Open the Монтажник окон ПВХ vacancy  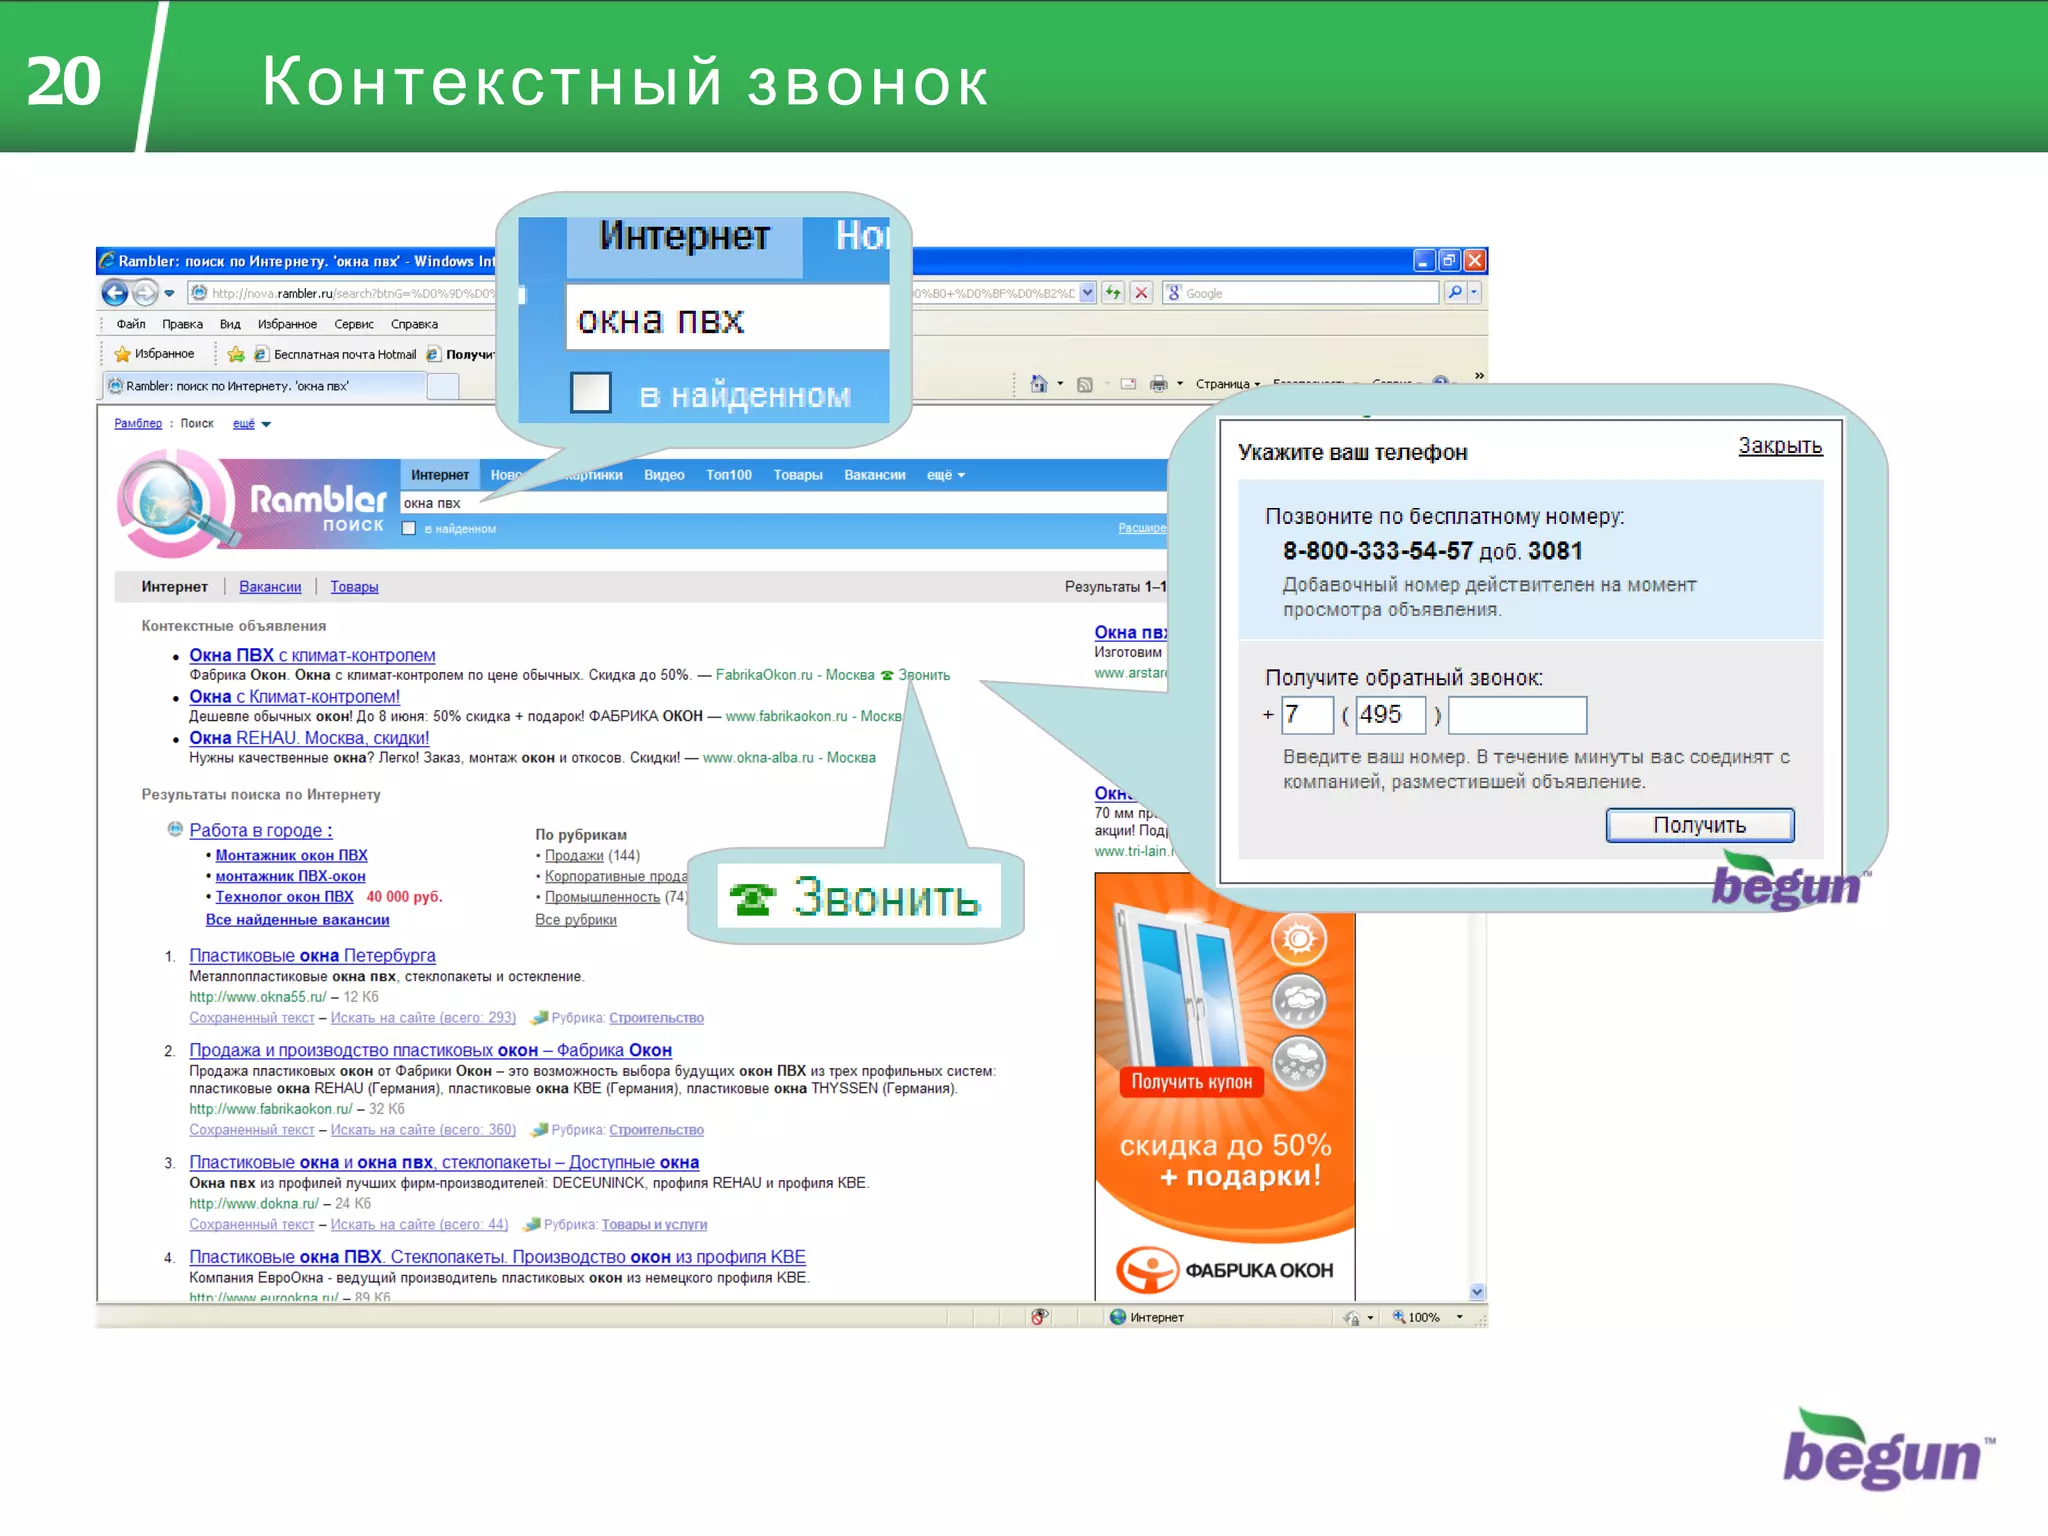click(x=291, y=855)
